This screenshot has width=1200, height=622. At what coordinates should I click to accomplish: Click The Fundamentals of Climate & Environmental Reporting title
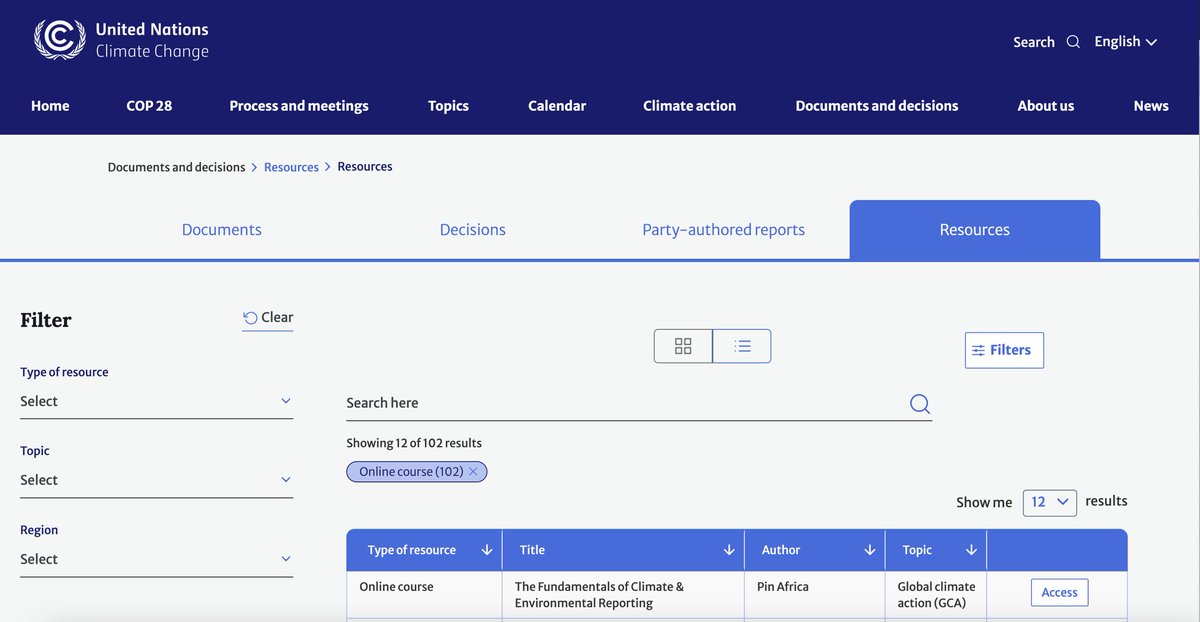tap(599, 595)
